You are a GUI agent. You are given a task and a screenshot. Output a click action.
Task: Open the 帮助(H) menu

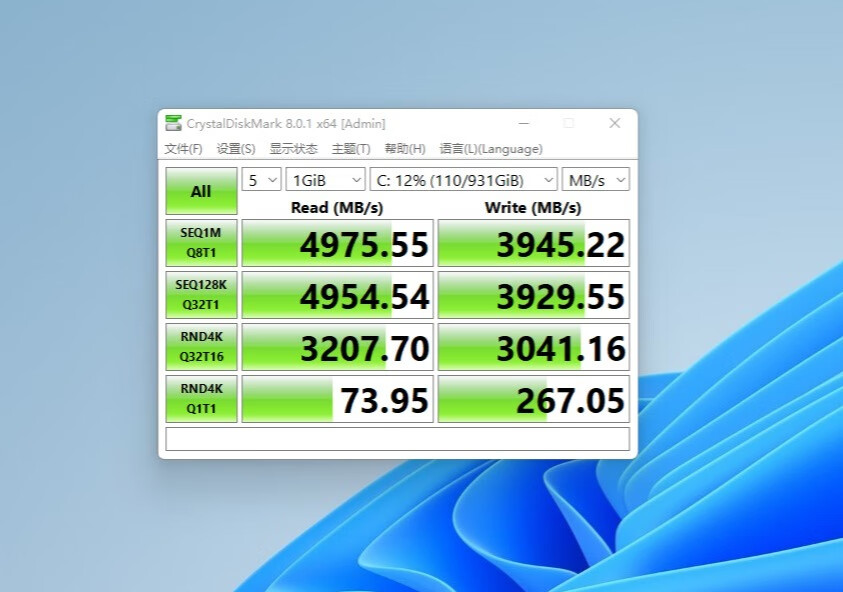(x=405, y=149)
